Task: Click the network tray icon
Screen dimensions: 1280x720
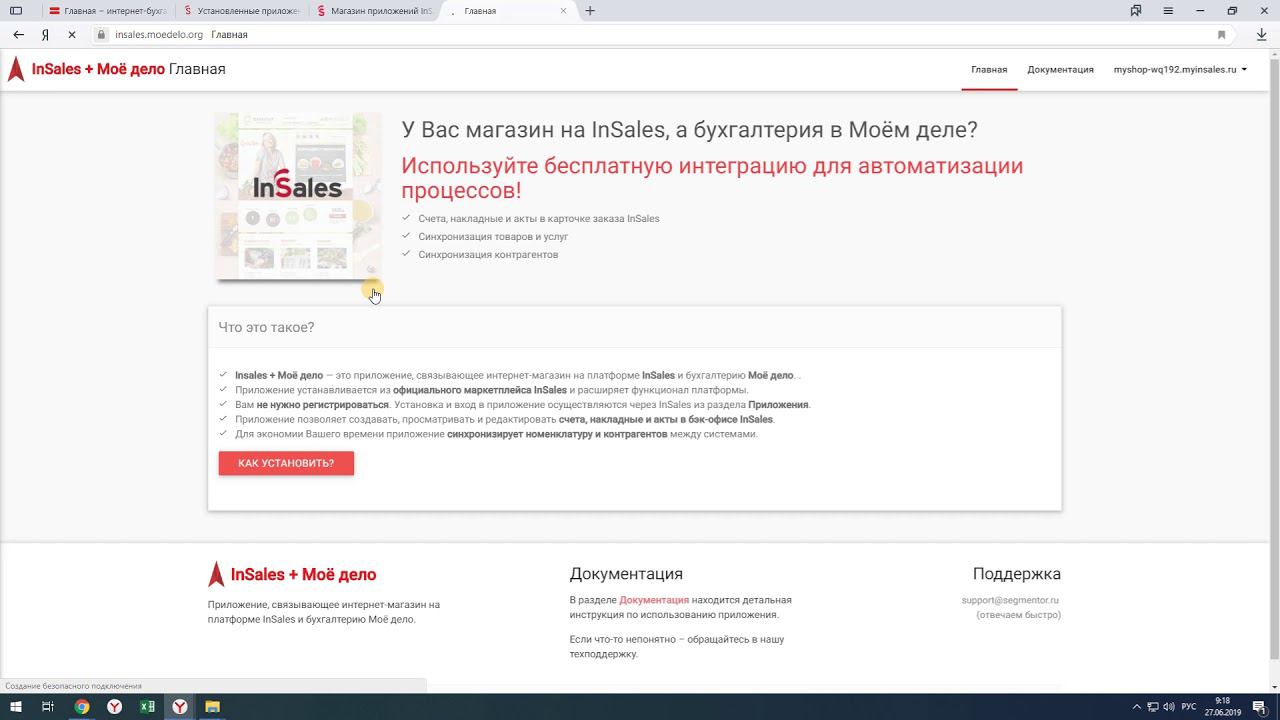Action: (x=1153, y=707)
